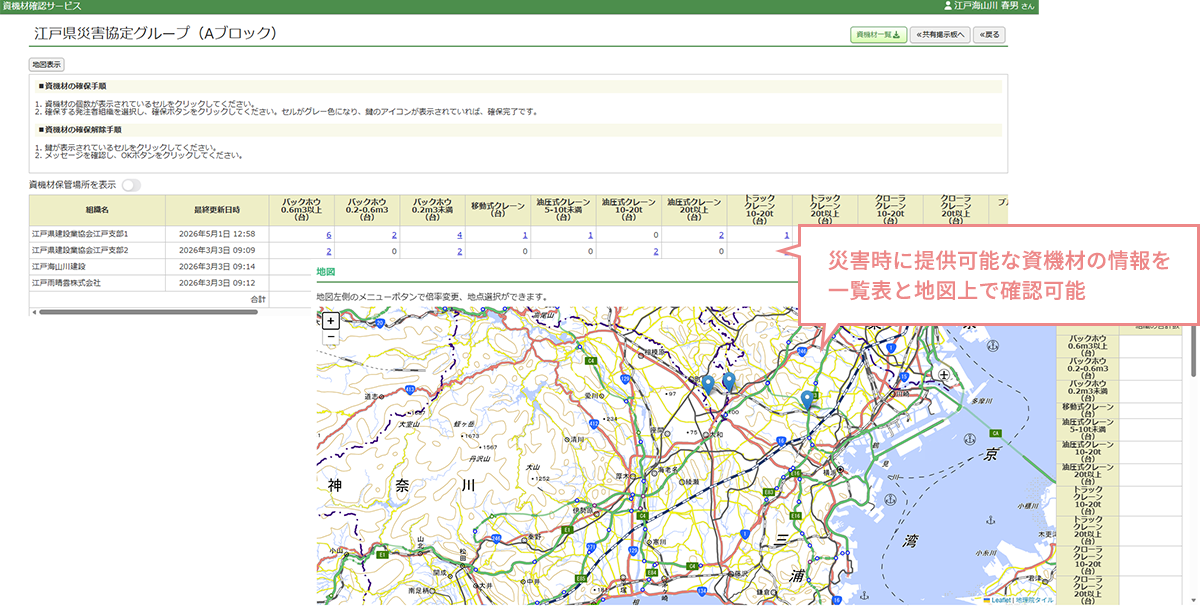Select the middle blue map marker
This screenshot has width=1200, height=610.
click(729, 382)
